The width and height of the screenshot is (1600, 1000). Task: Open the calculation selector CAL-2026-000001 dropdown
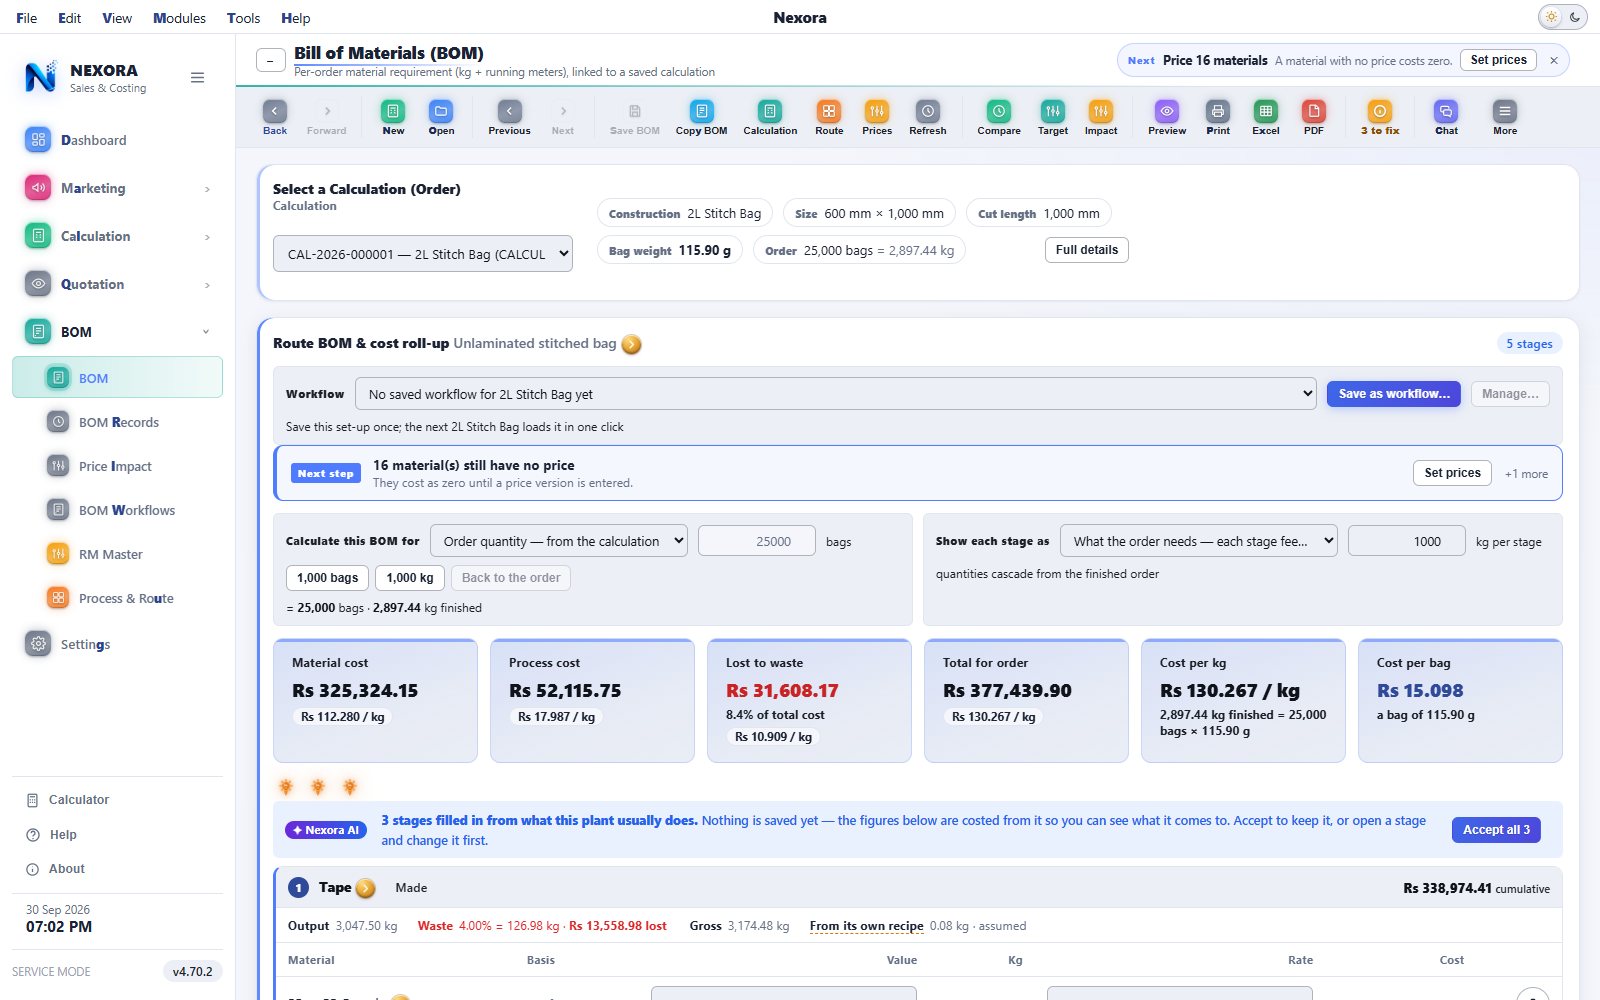(x=423, y=254)
